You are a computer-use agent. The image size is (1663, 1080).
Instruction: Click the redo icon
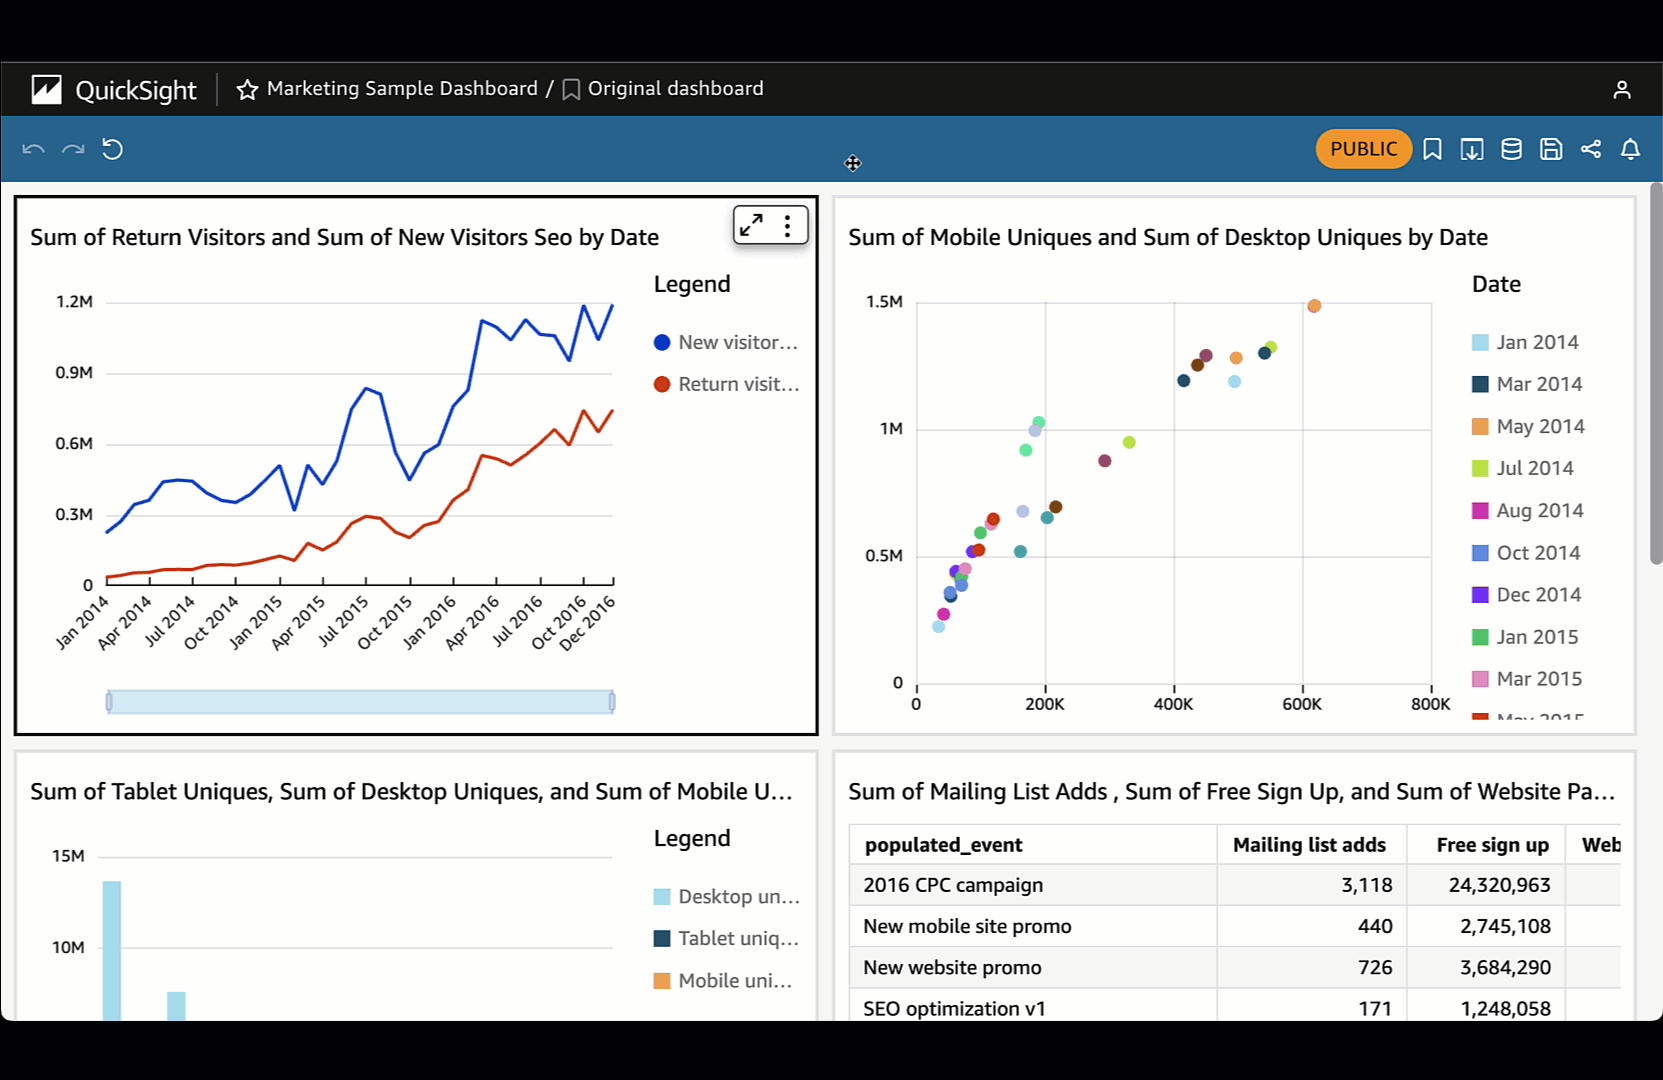[72, 148]
